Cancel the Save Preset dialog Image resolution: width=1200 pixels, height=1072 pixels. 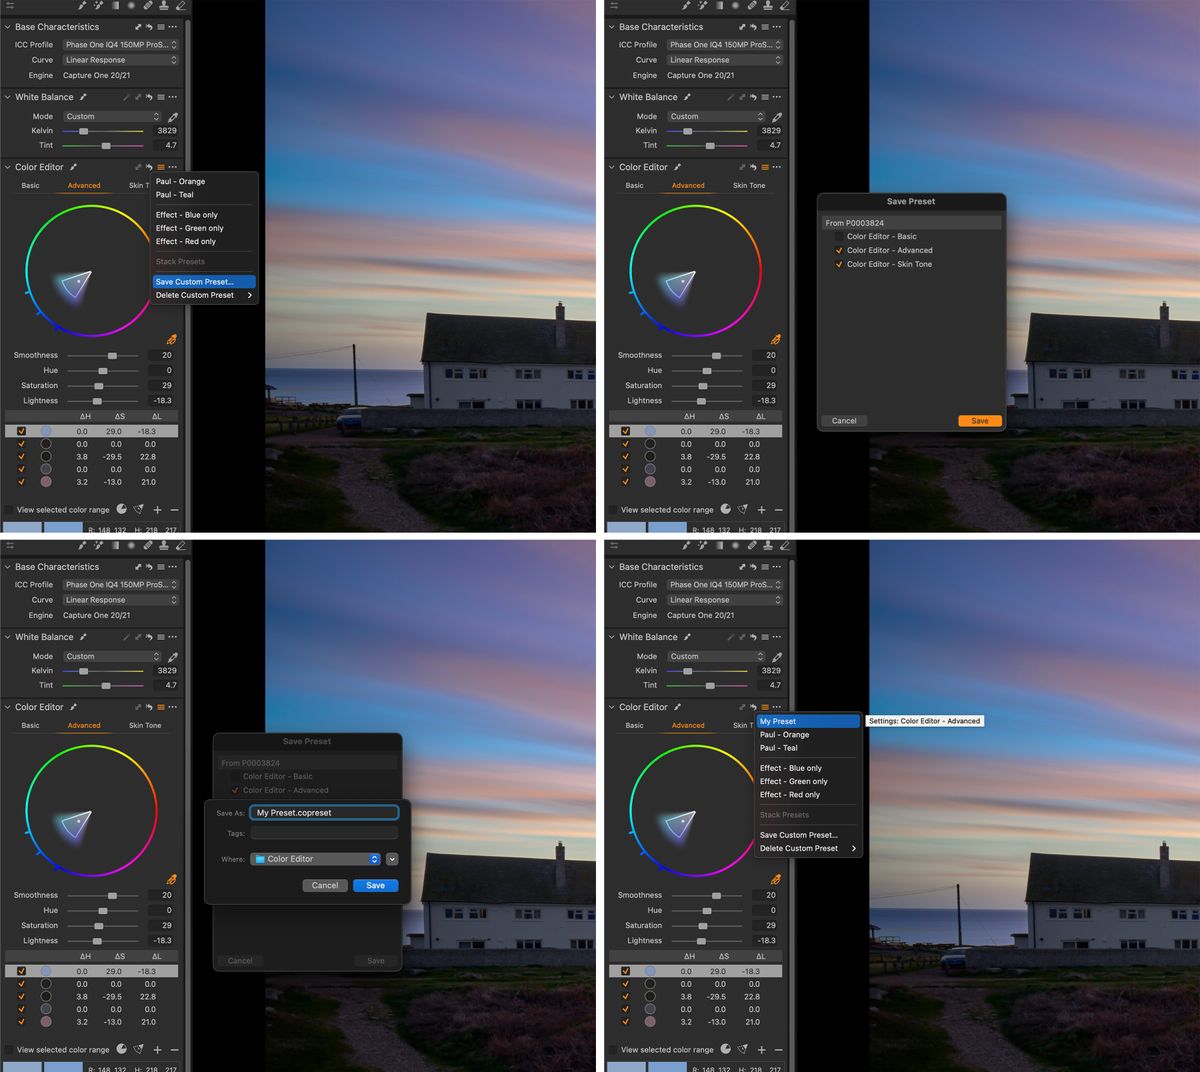point(843,420)
